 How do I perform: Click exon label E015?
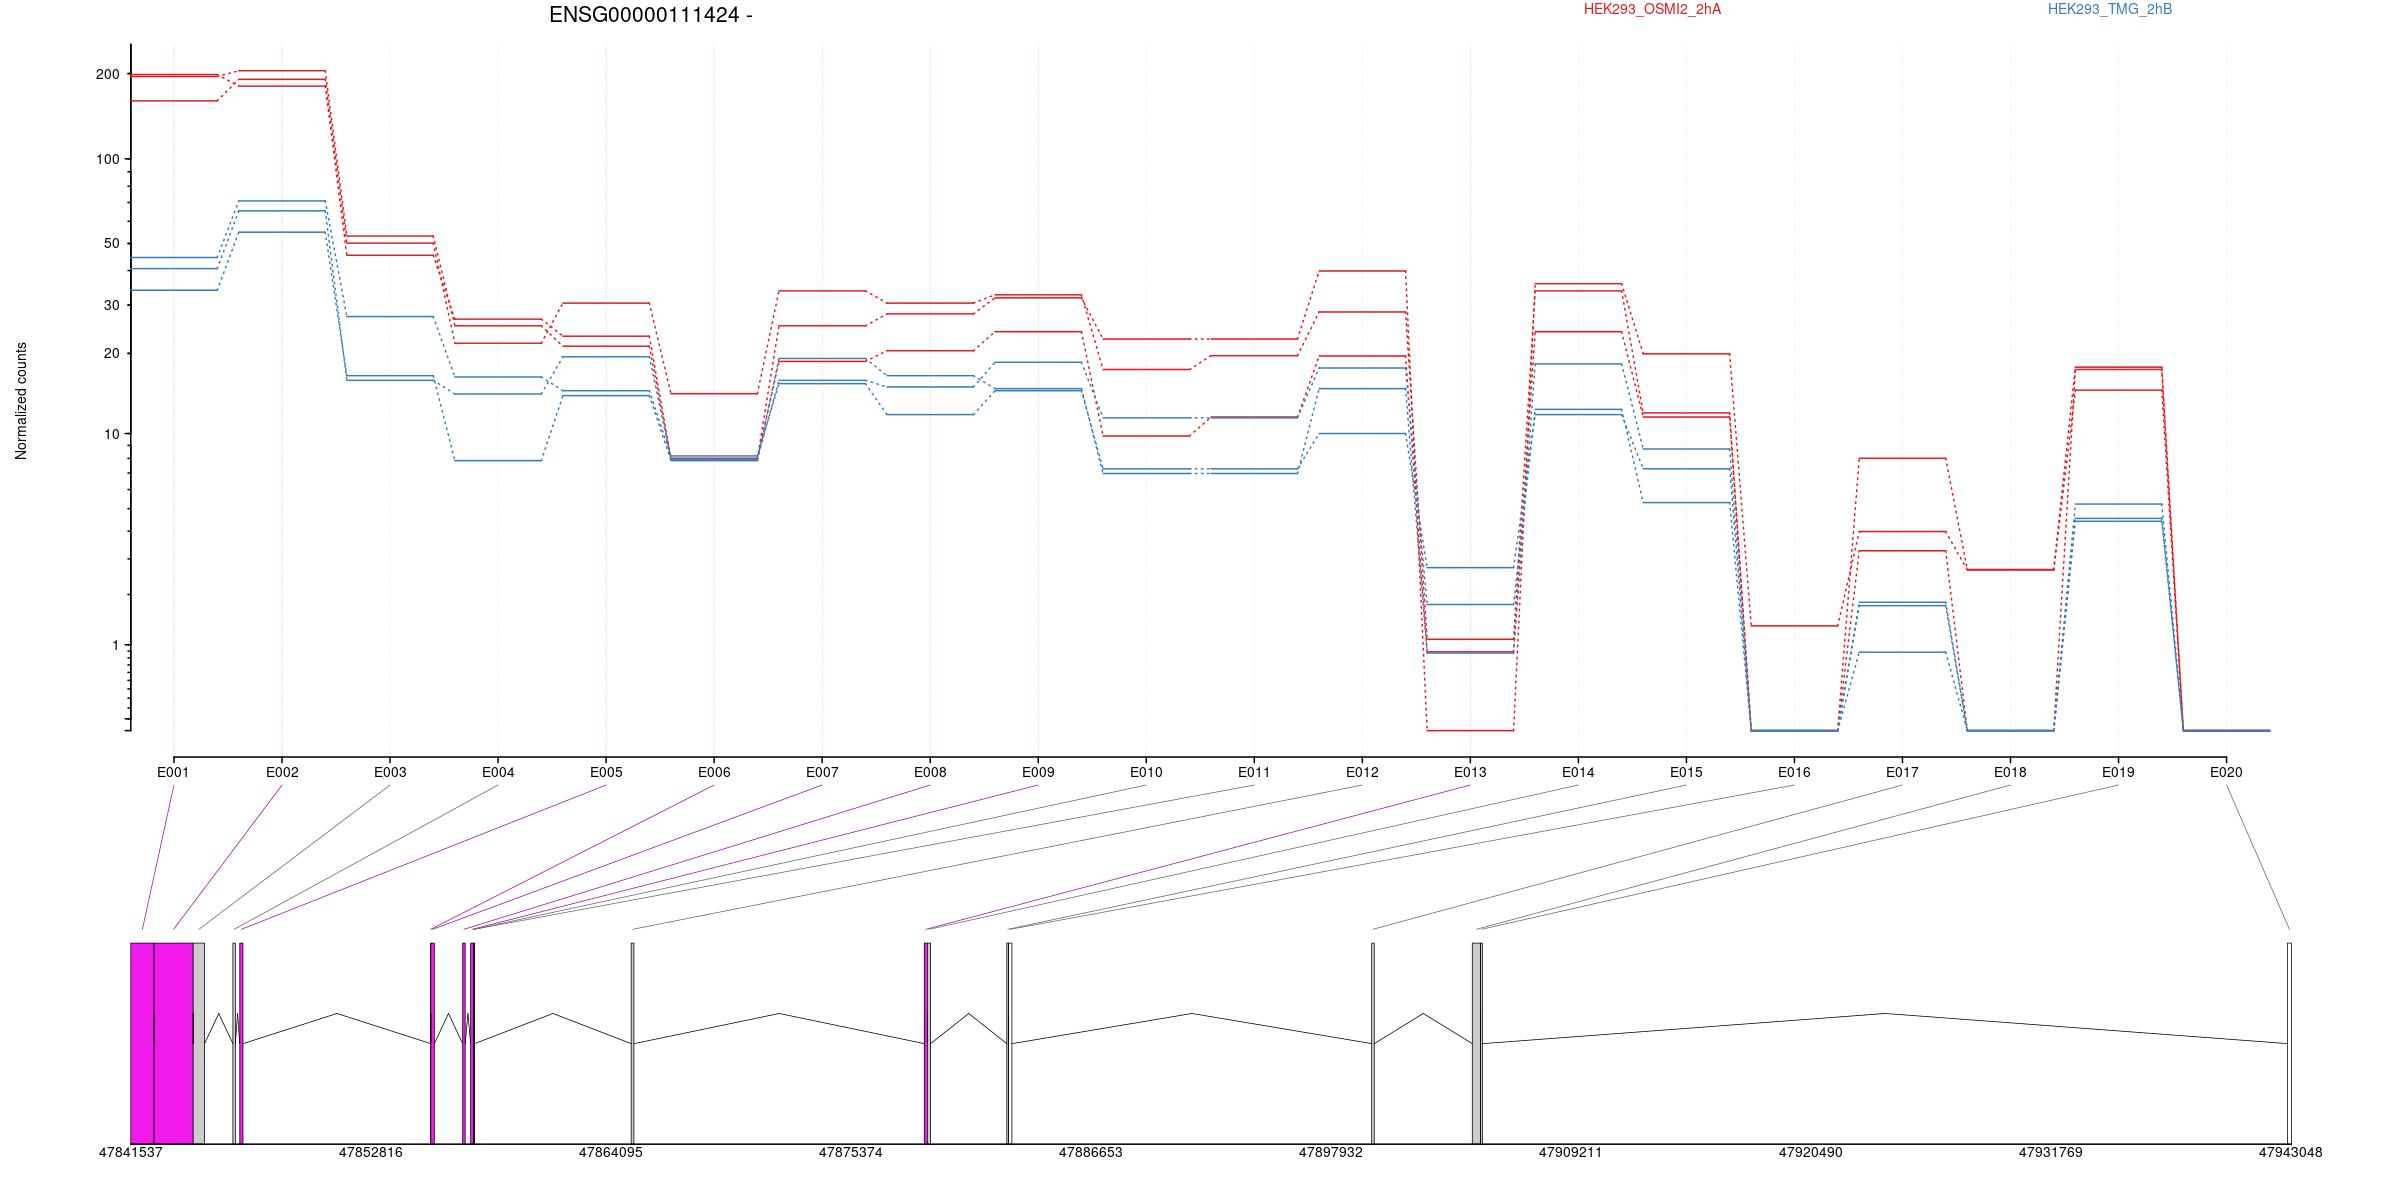[x=1686, y=772]
